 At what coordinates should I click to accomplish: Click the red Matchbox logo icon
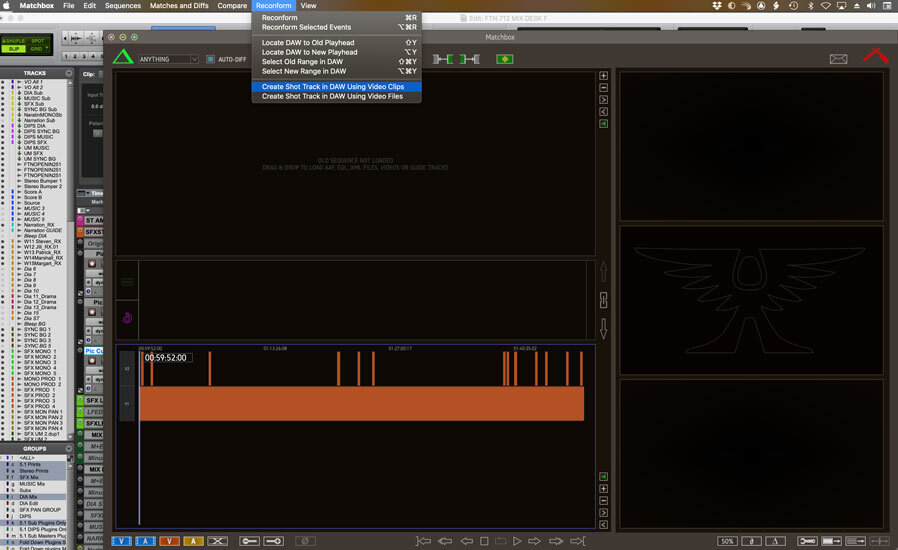point(876,56)
